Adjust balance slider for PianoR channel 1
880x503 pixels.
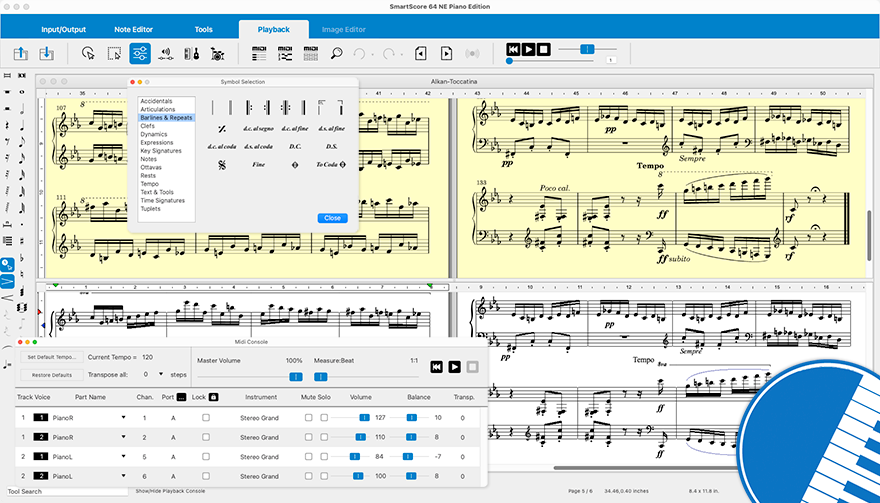(x=410, y=418)
